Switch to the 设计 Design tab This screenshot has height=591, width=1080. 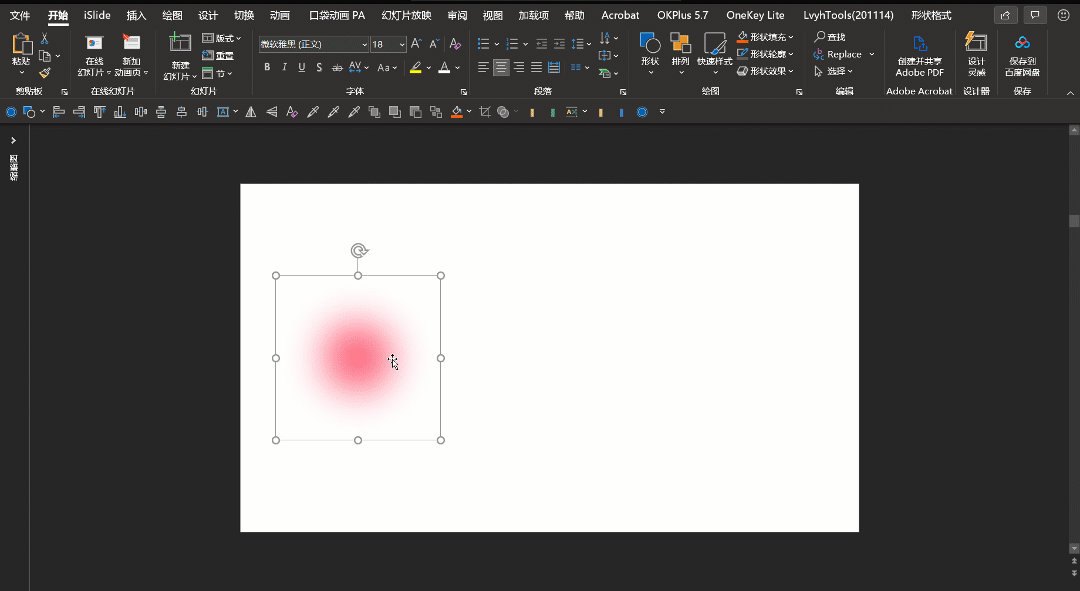tap(208, 15)
